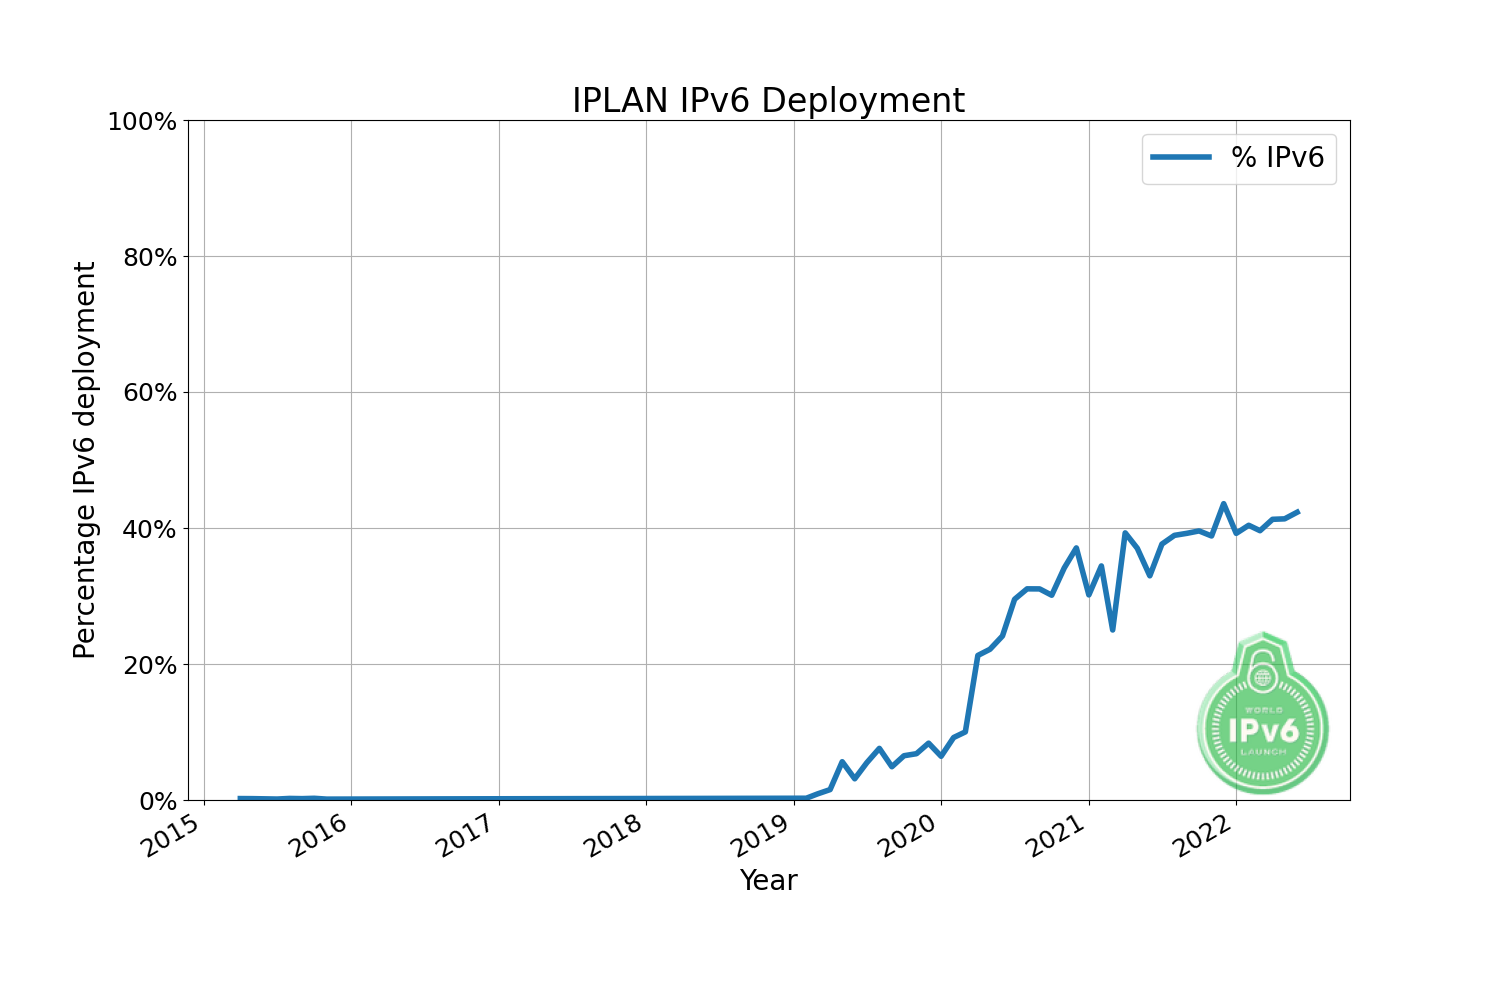Click the line's highest peak near 2022
Image resolution: width=1500 pixels, height=1000 pixels.
1223,504
